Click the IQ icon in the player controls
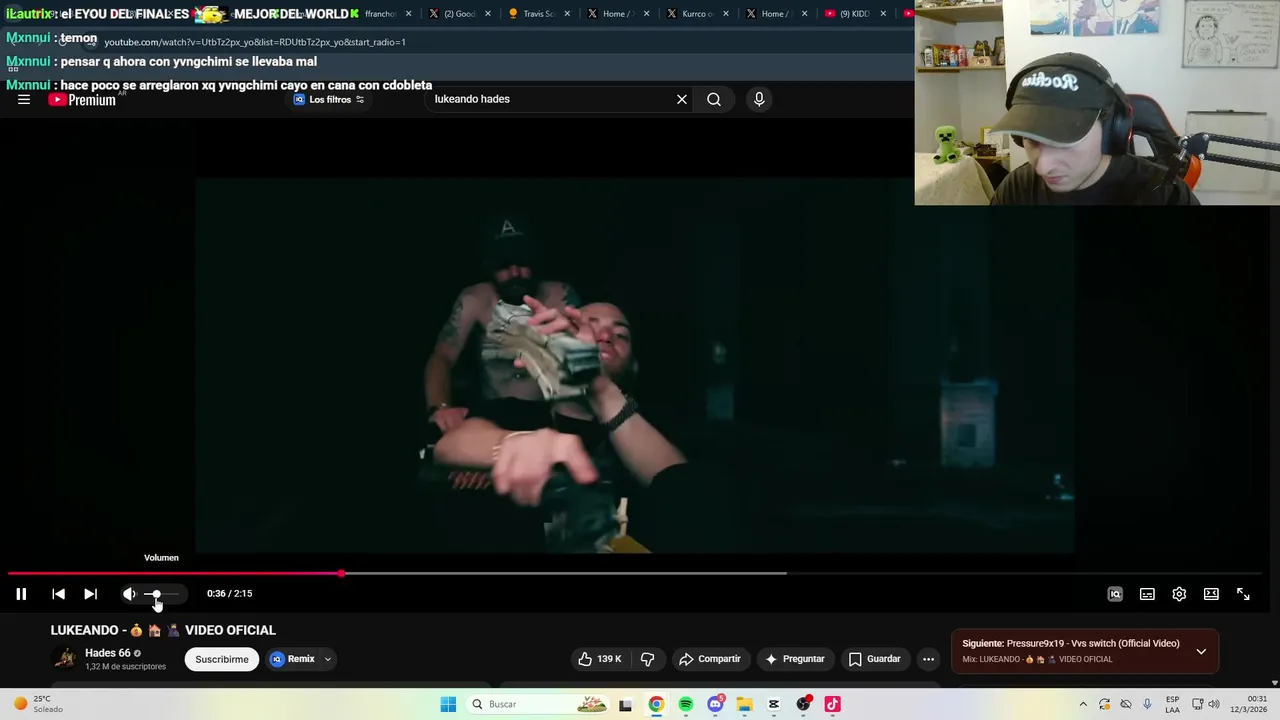1280x720 pixels. pyautogui.click(x=1115, y=594)
